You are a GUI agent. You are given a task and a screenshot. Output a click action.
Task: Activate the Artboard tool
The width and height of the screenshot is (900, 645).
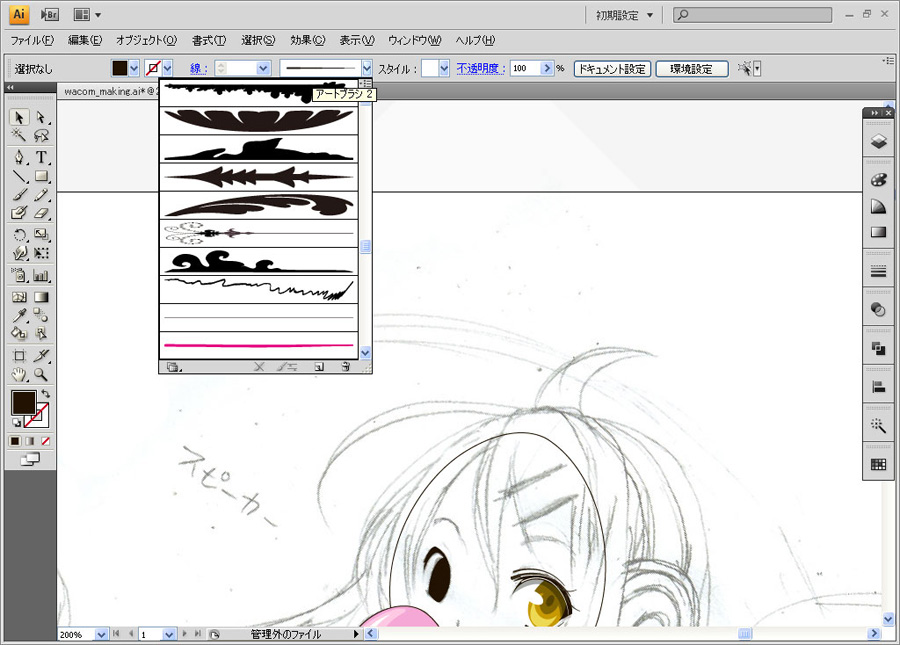[19, 356]
